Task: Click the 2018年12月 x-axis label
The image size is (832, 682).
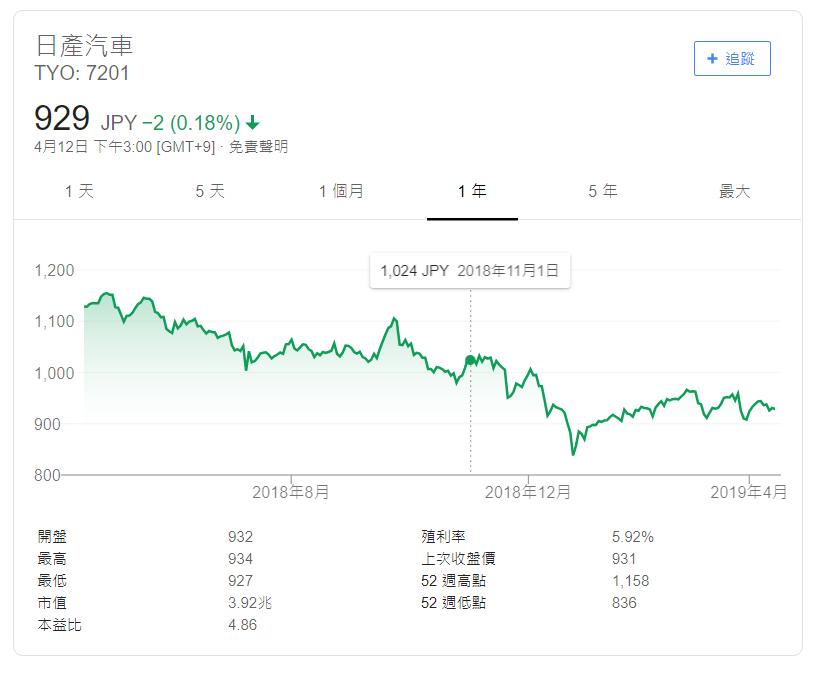Action: (528, 492)
